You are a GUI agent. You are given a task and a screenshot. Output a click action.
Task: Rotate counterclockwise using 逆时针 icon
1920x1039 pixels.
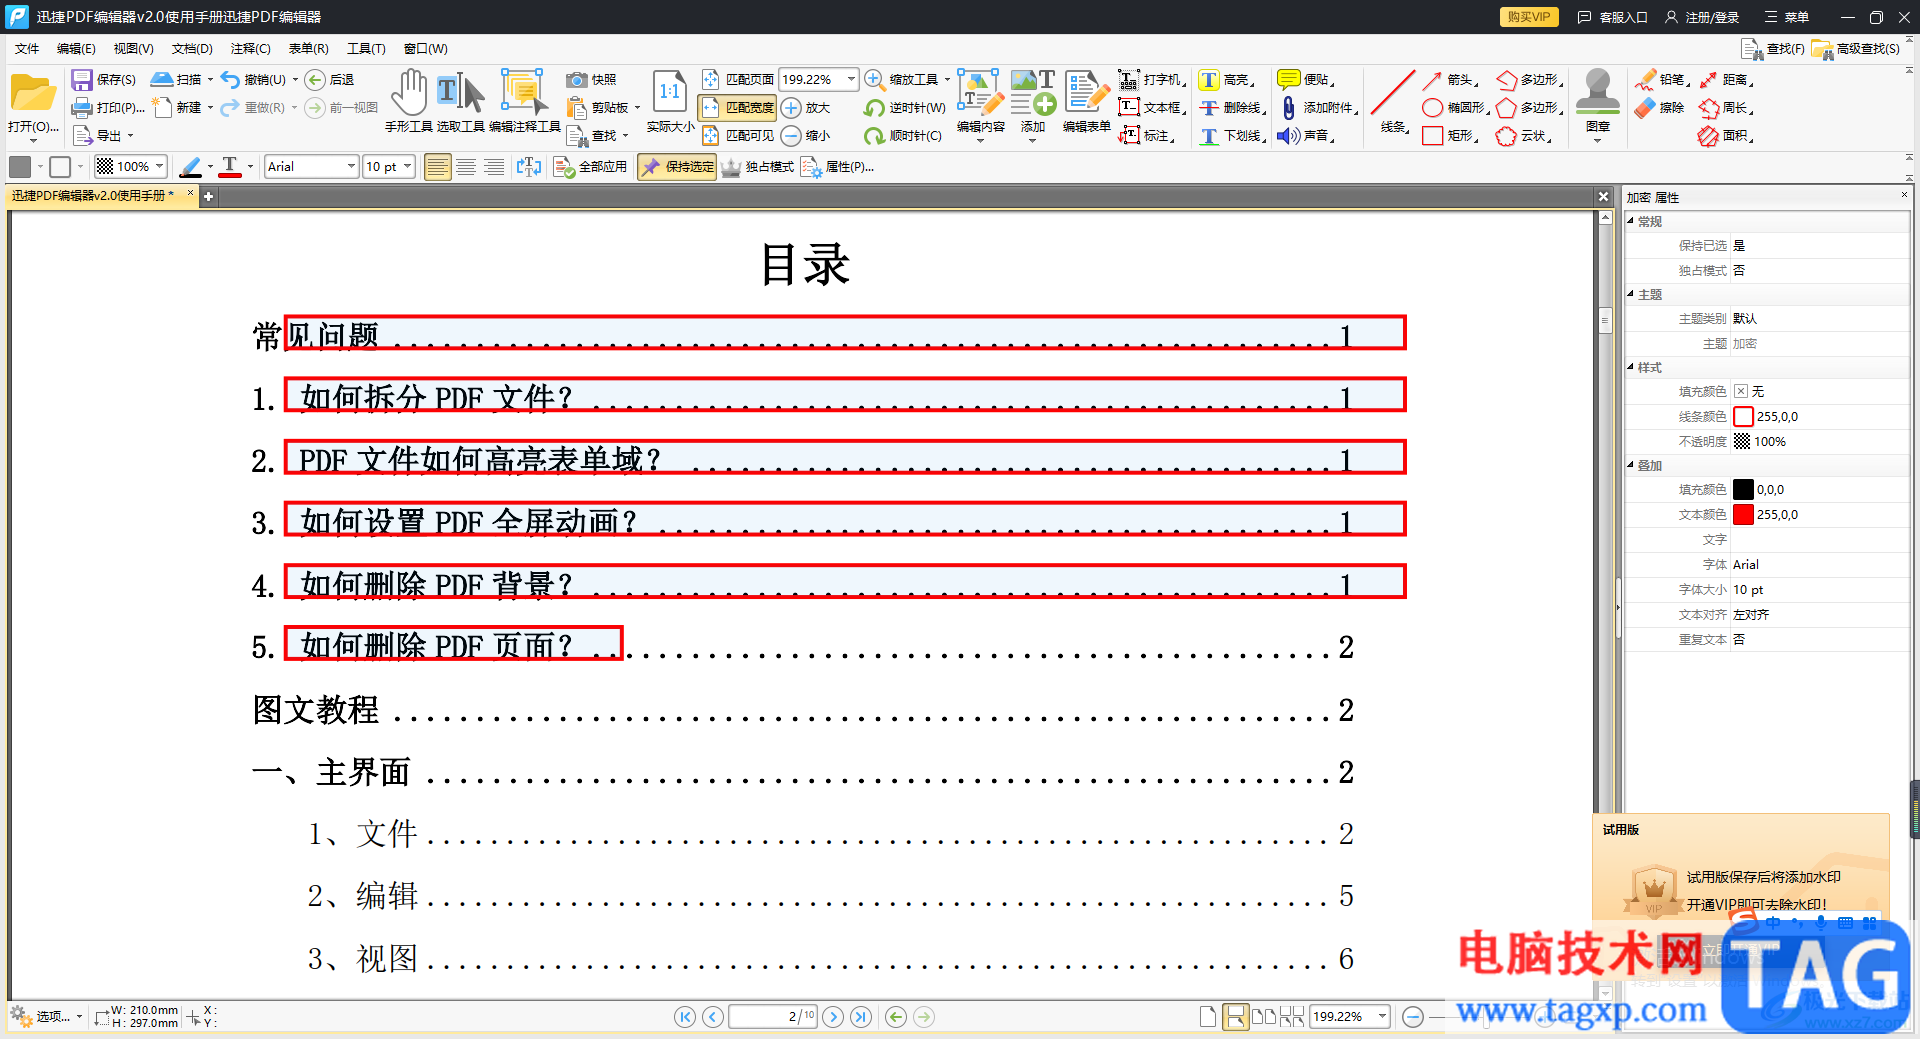tap(875, 108)
